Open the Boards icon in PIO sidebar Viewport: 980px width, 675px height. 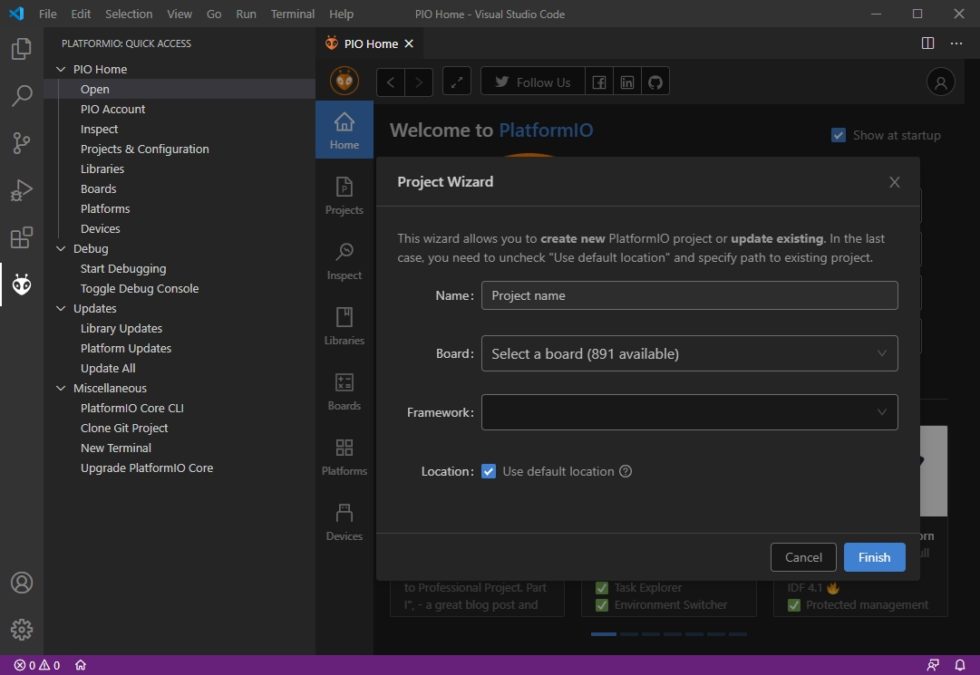coord(344,391)
